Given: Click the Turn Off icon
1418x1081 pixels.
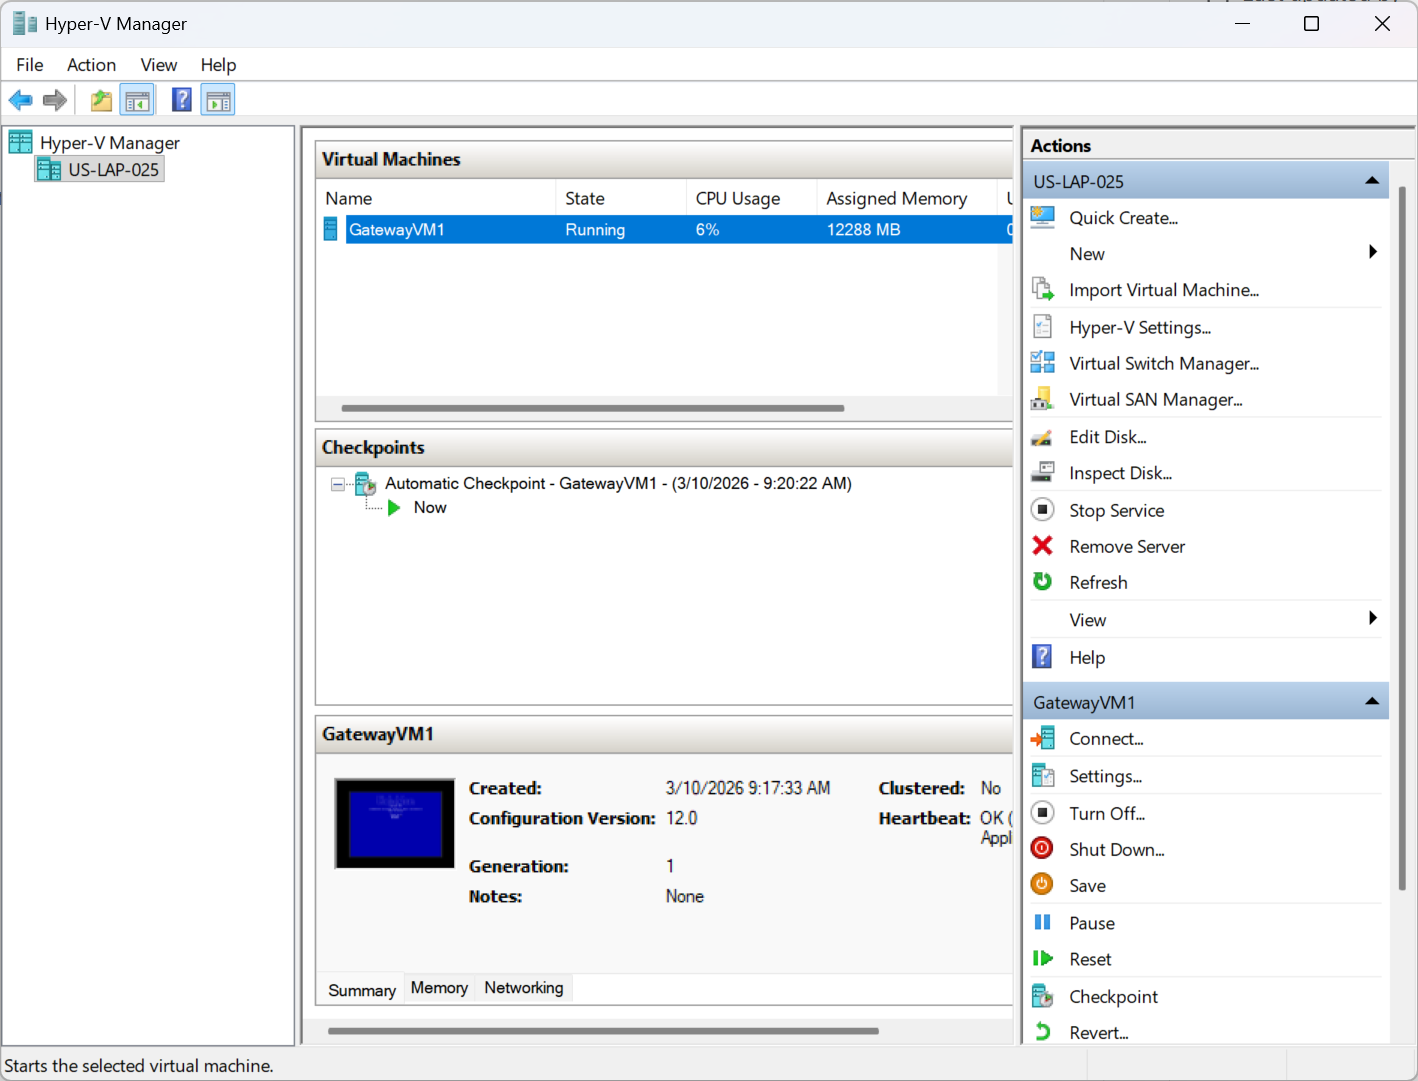Looking at the screenshot, I should [1042, 813].
